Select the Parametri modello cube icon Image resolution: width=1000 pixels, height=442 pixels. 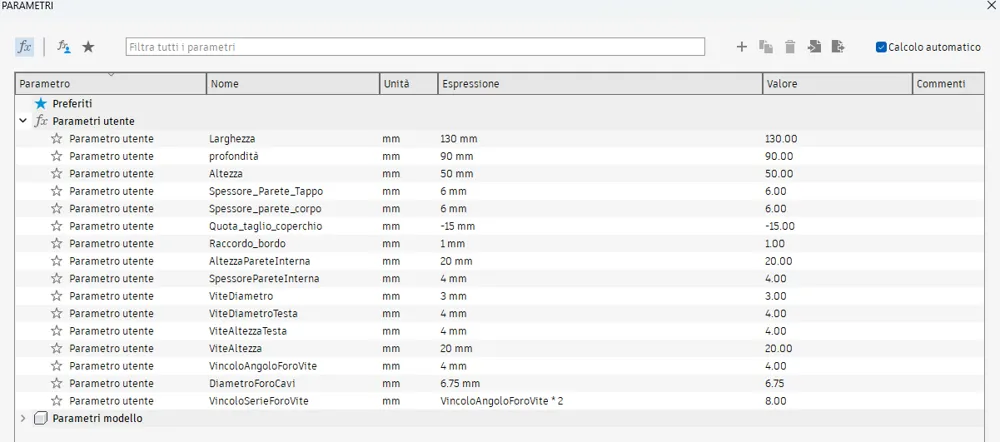click(41, 419)
